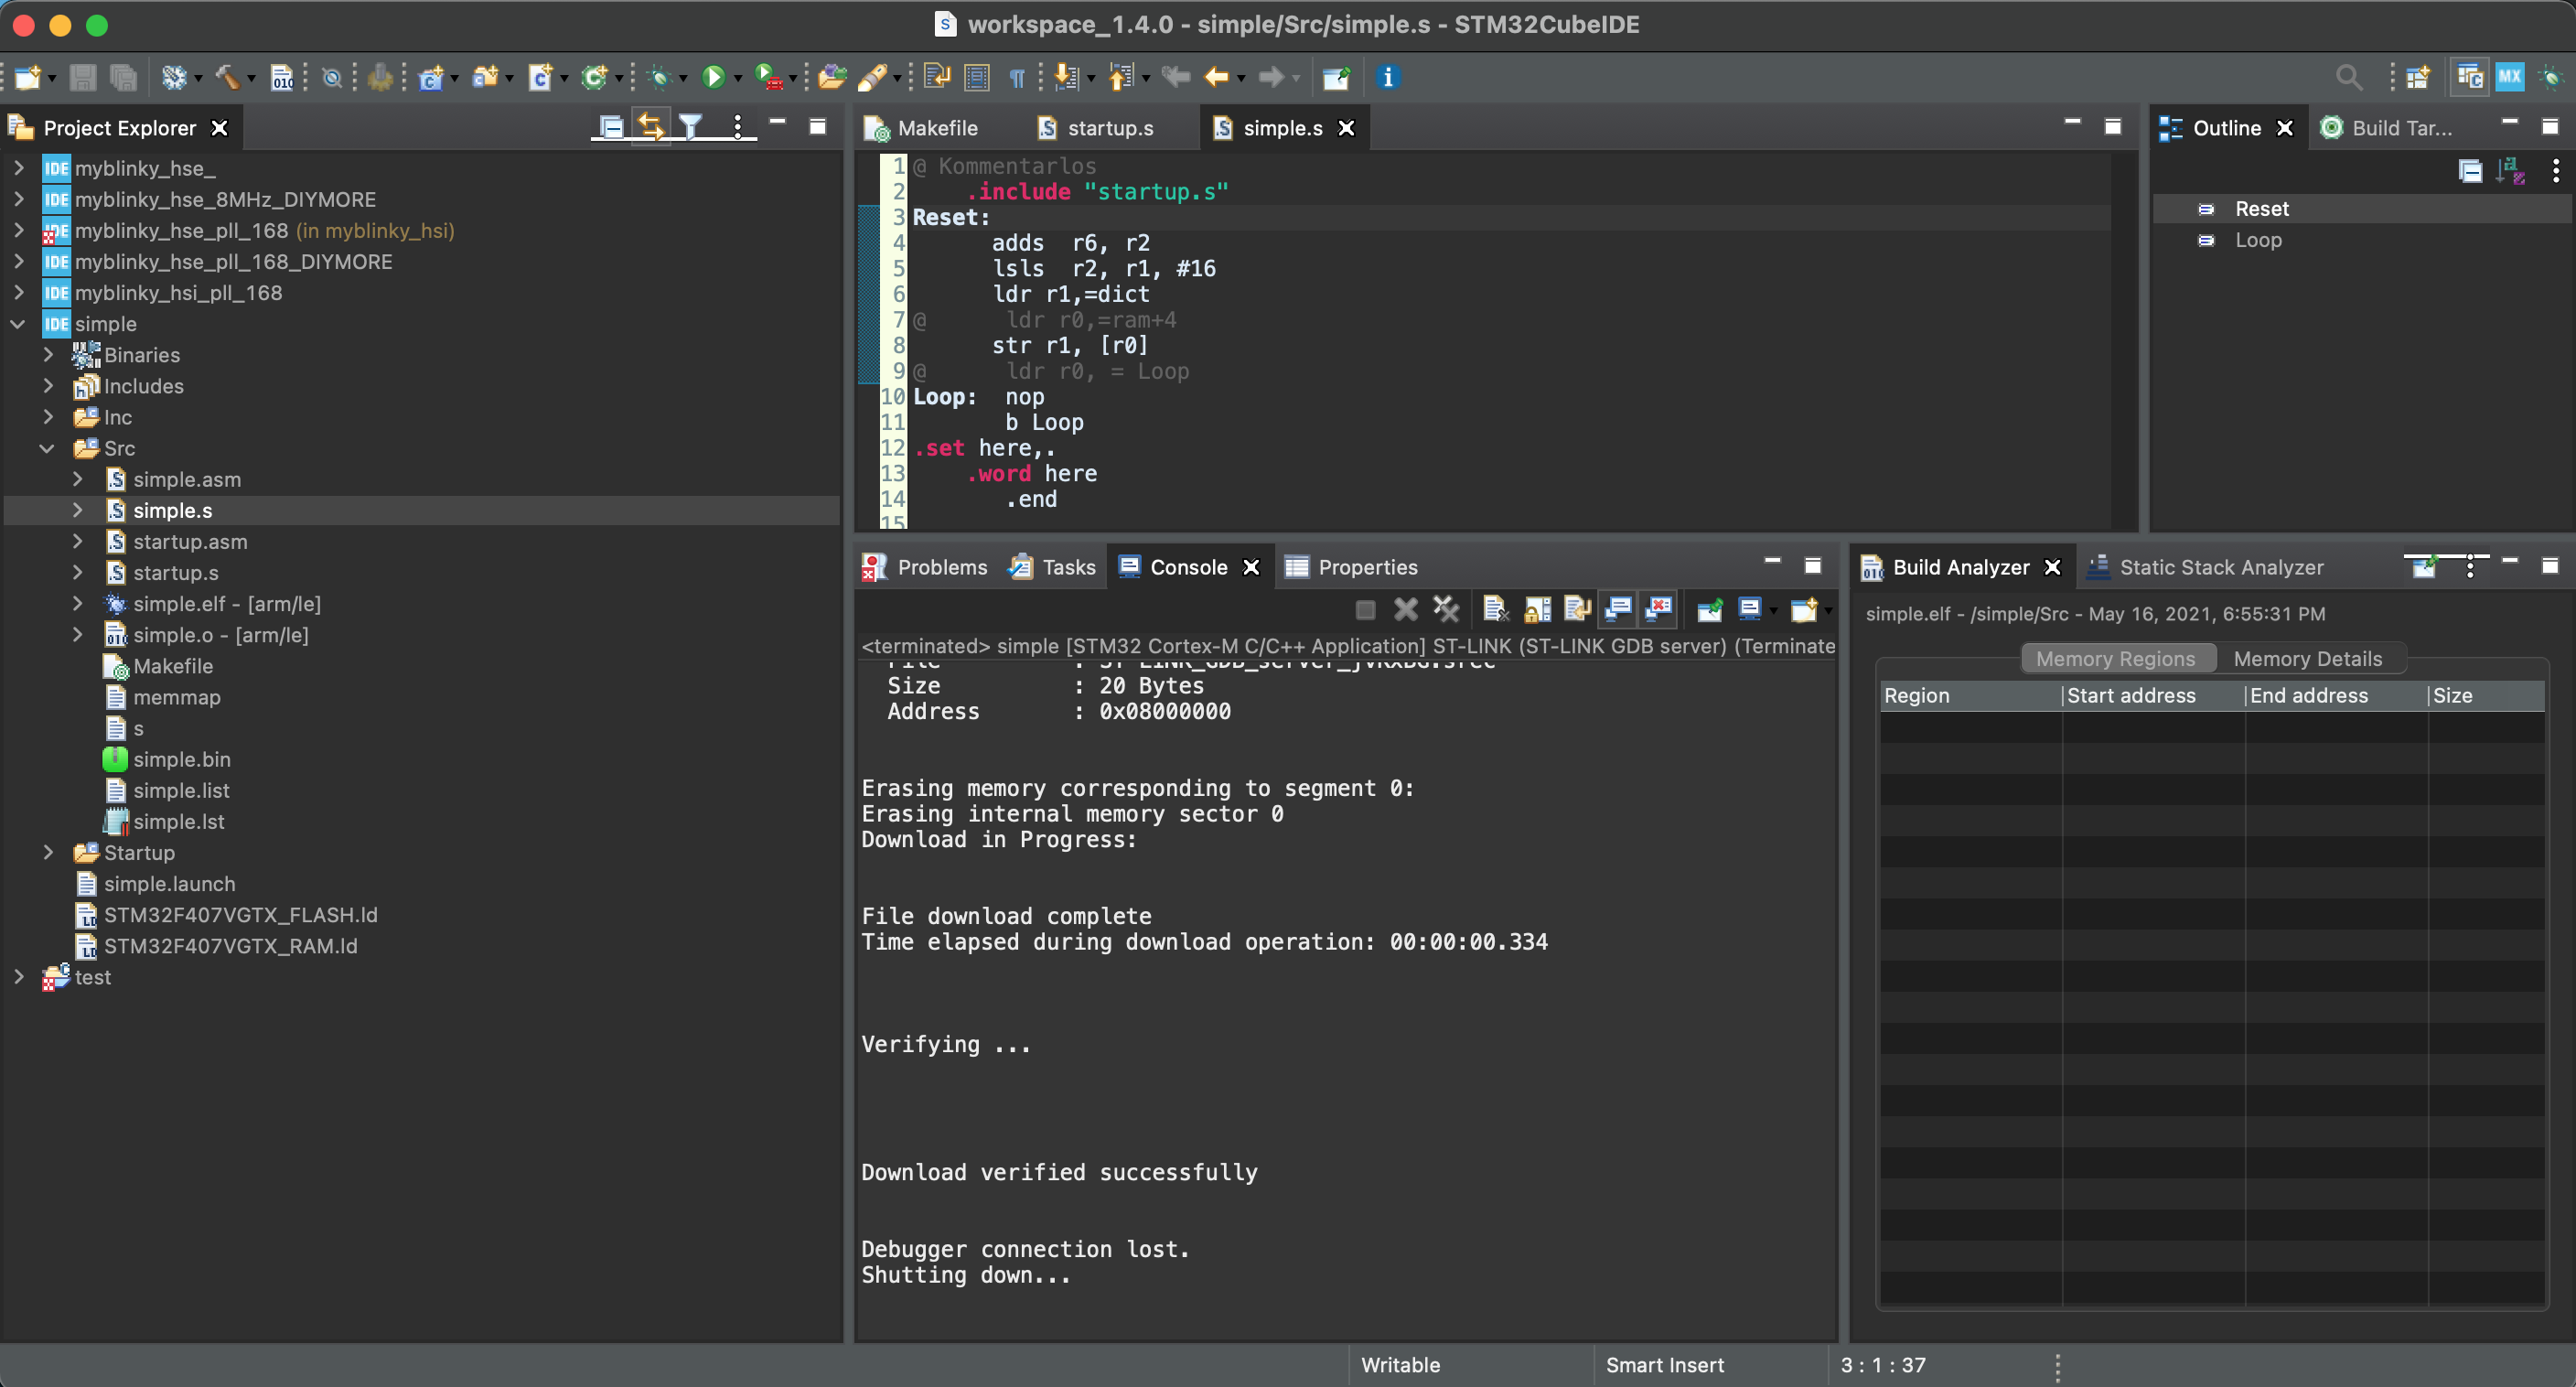
Task: Open the Tasks tab
Action: [x=1052, y=567]
